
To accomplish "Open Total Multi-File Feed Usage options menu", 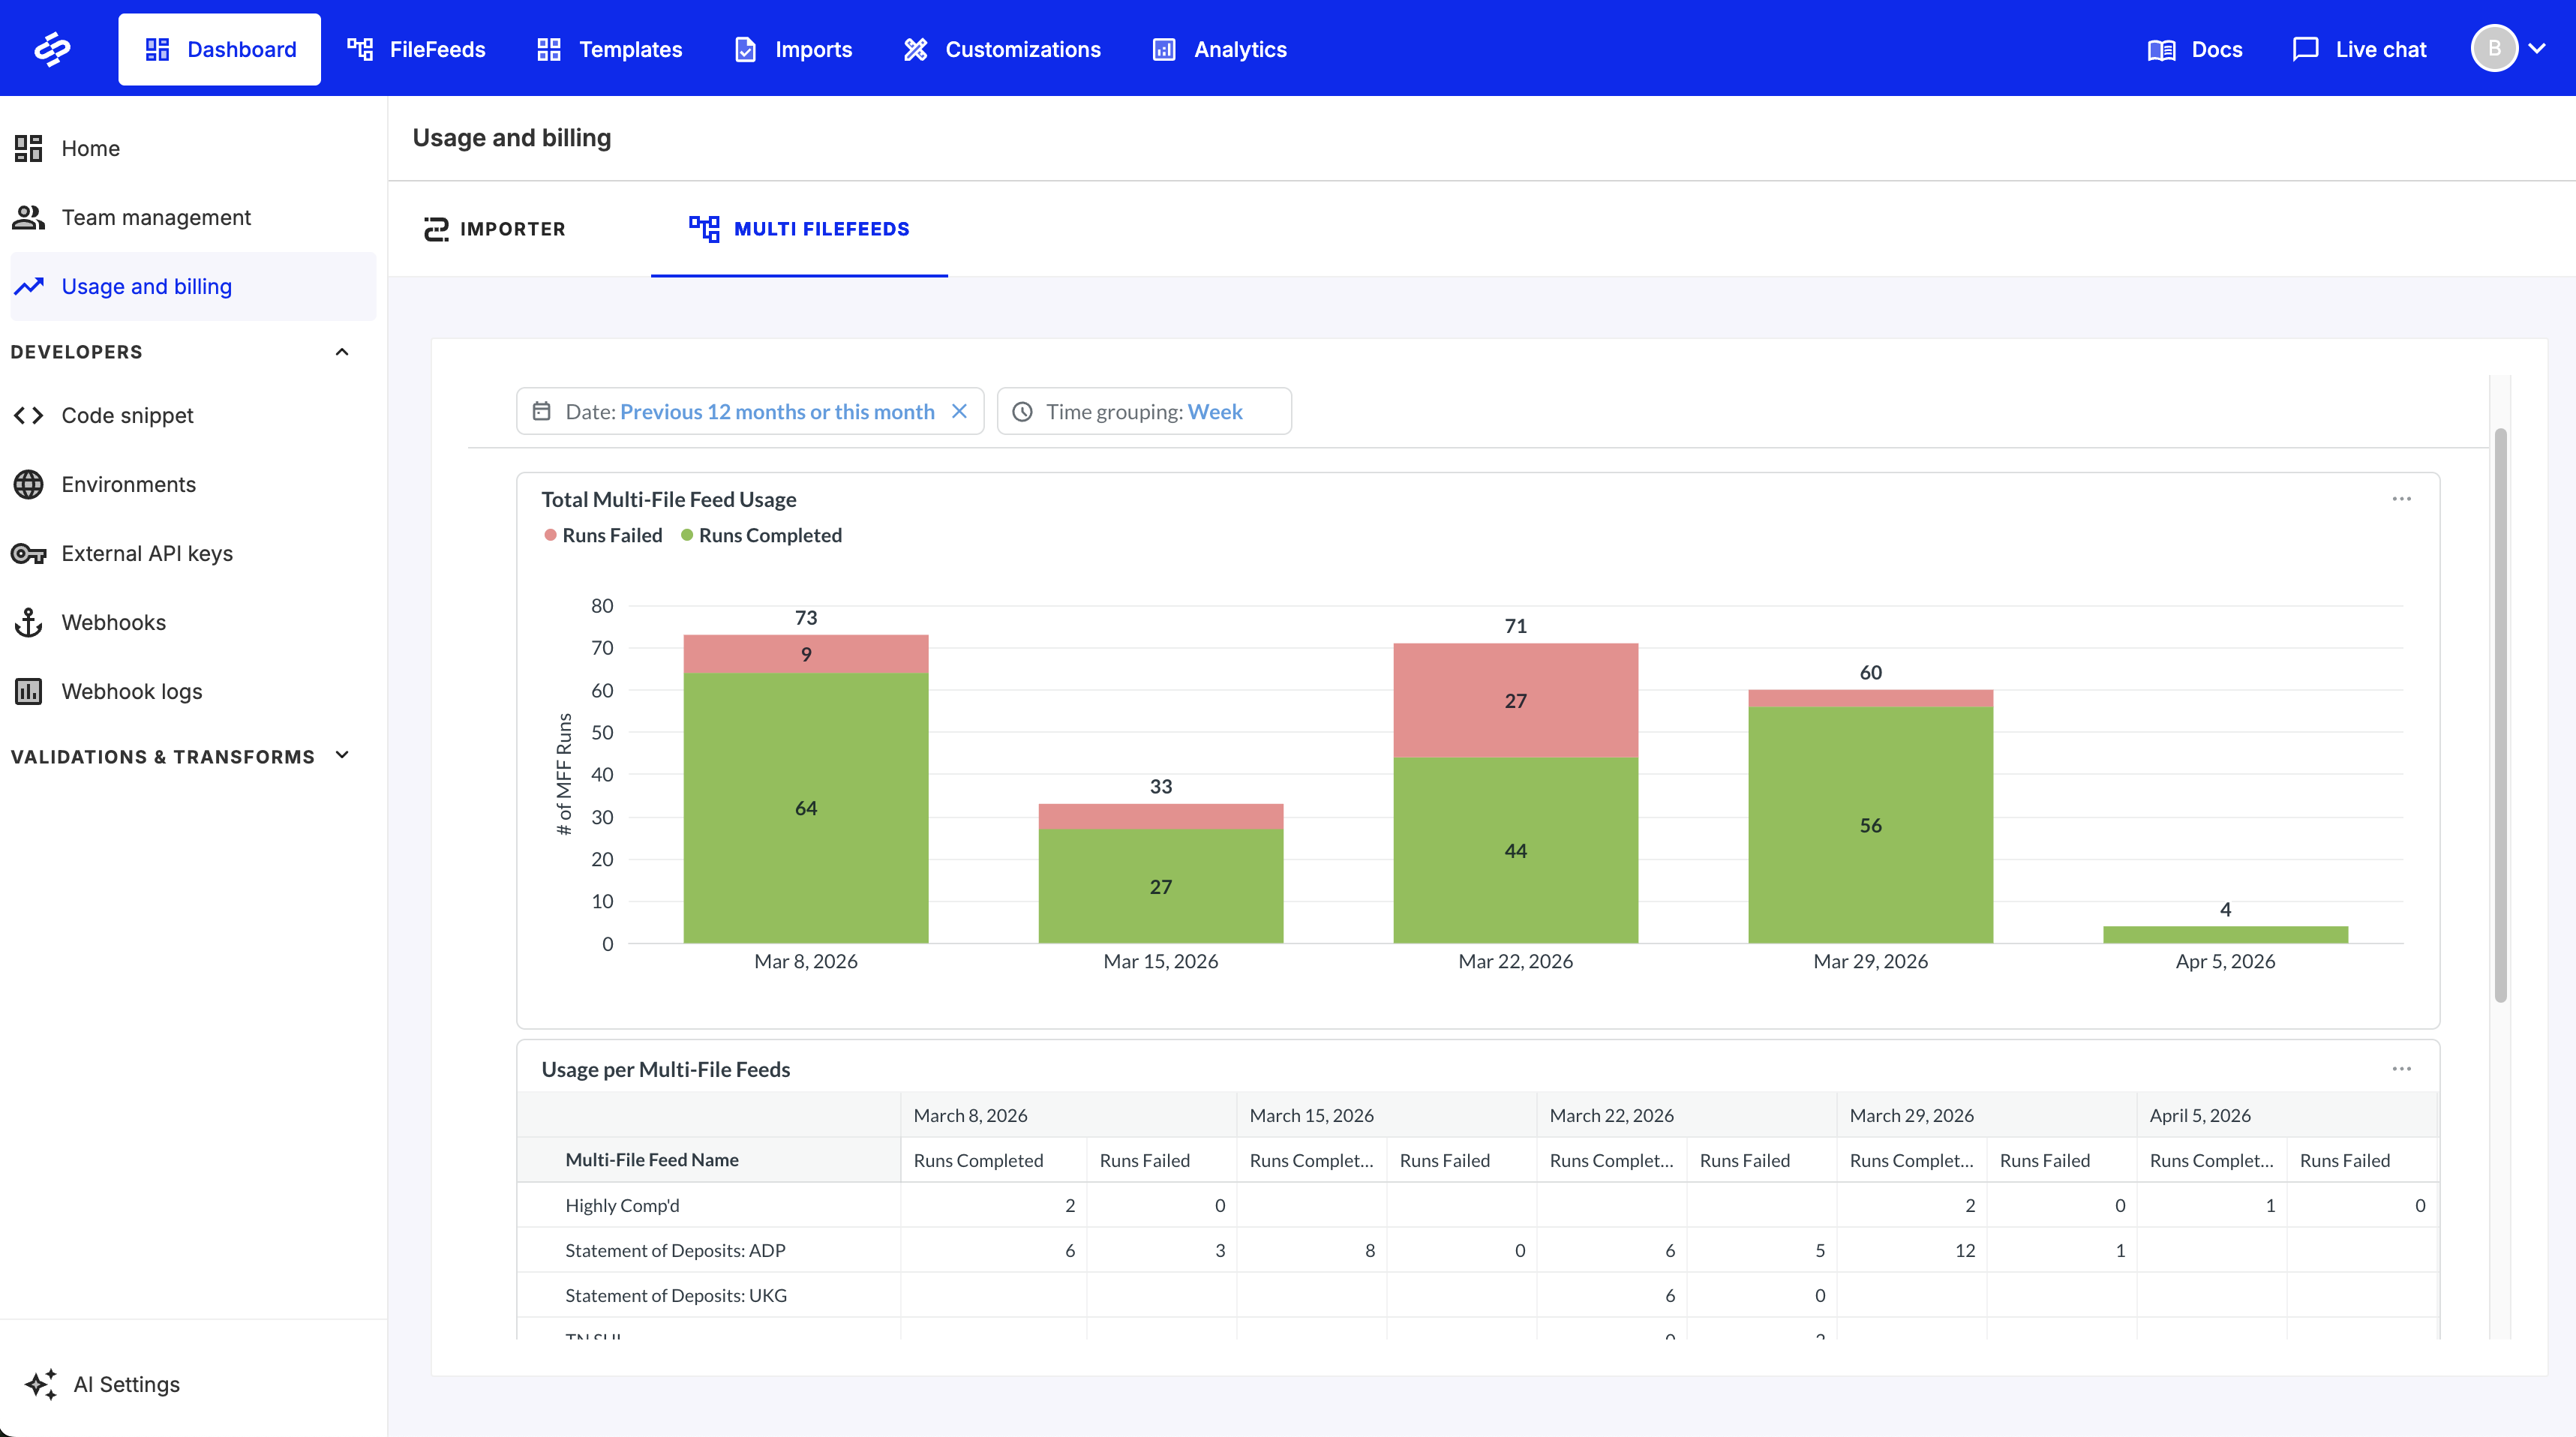I will pos(2401,498).
